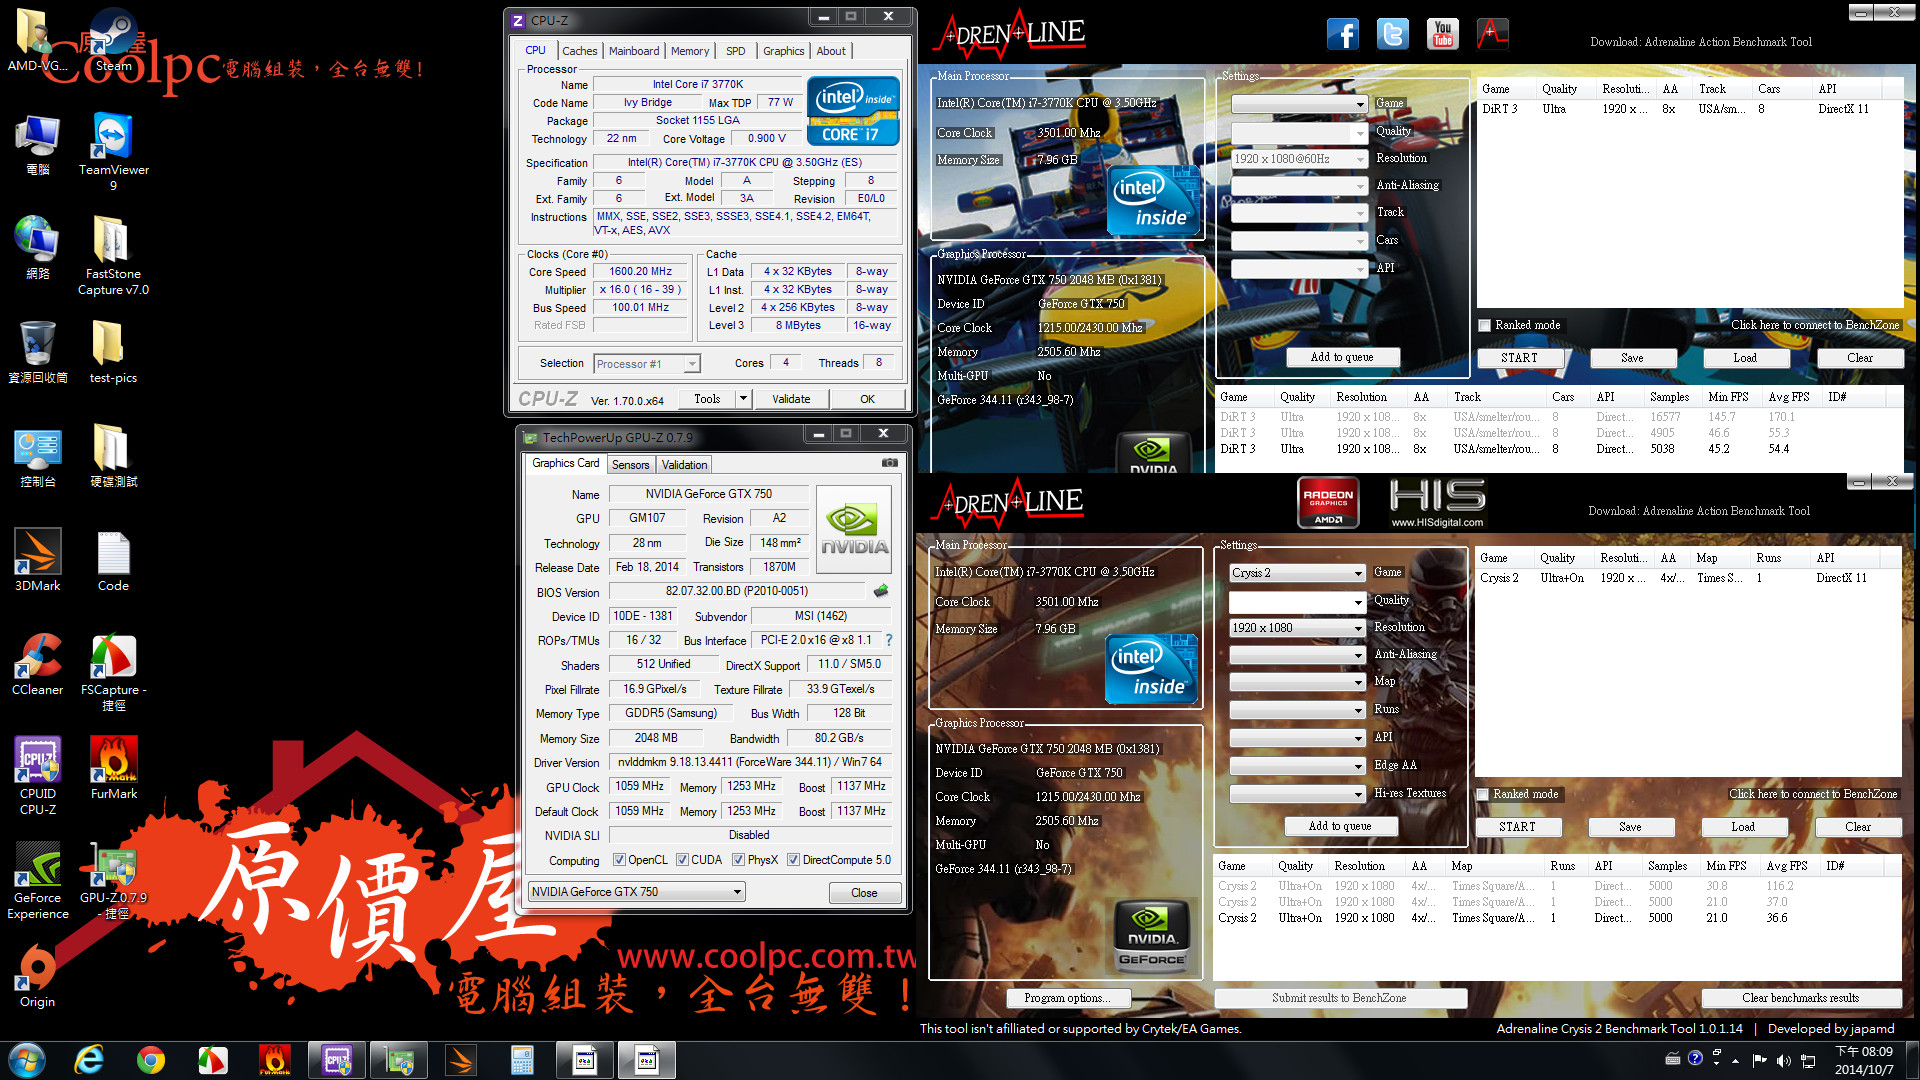Click Close button in GPU-Z

[864, 893]
